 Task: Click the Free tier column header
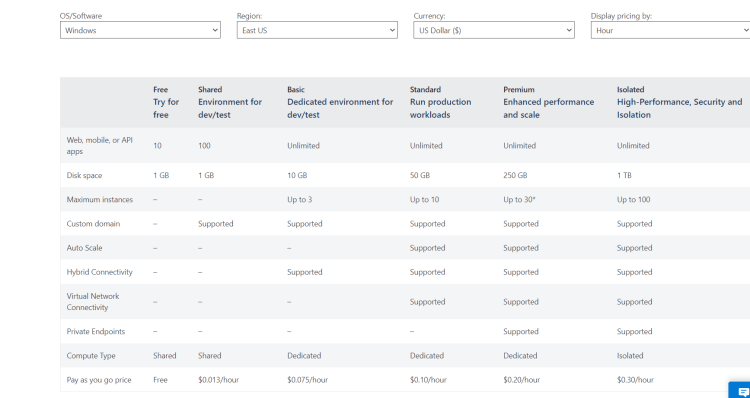tap(166, 102)
